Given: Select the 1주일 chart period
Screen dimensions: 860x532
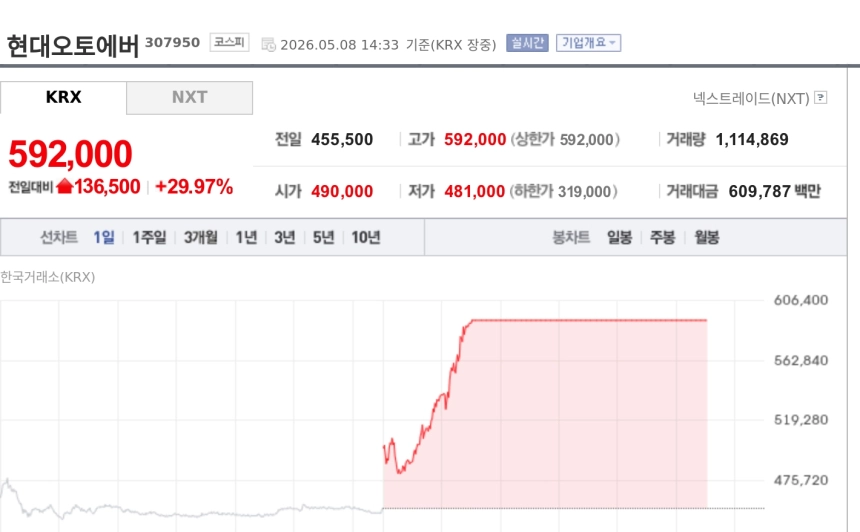Looking at the screenshot, I should pyautogui.click(x=149, y=237).
